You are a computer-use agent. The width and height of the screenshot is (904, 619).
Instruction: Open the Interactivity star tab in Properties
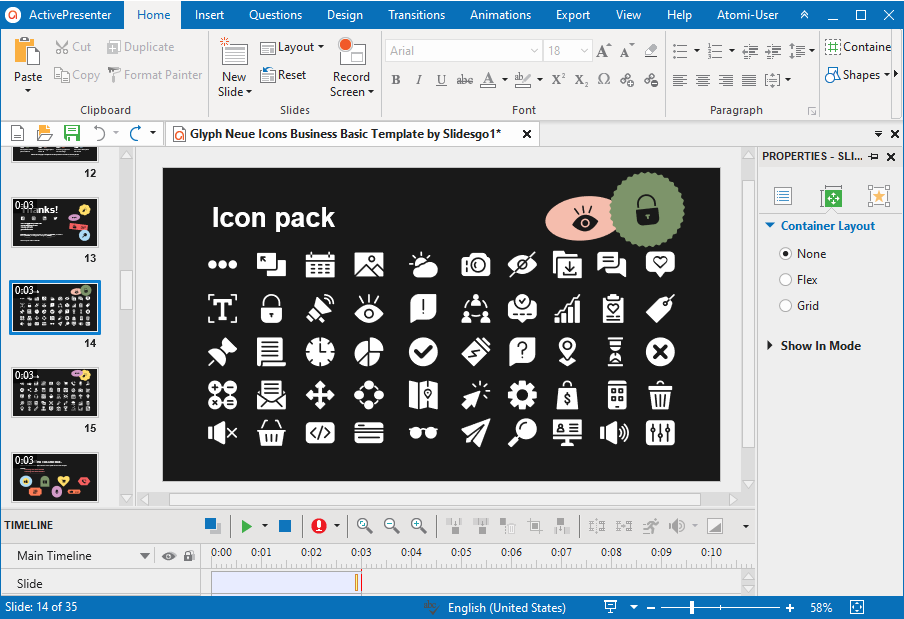878,196
